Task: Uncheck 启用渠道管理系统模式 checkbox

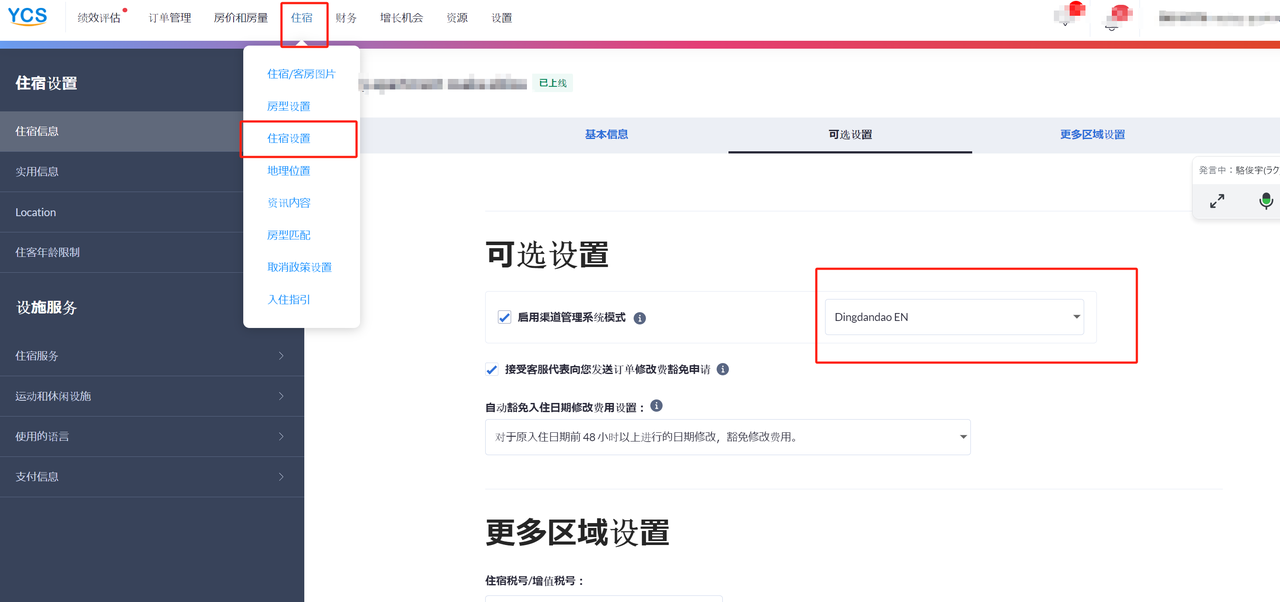Action: click(505, 317)
